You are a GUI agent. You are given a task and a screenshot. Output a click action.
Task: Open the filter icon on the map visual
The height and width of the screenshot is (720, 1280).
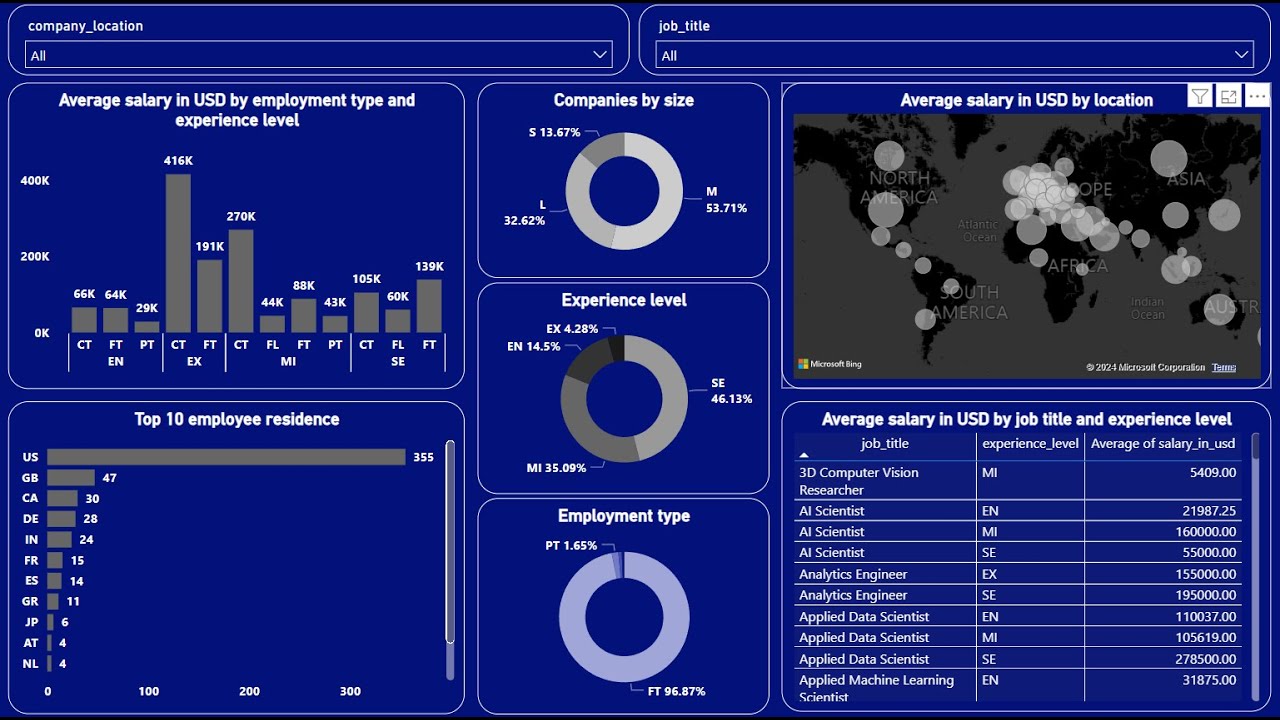[x=1200, y=97]
